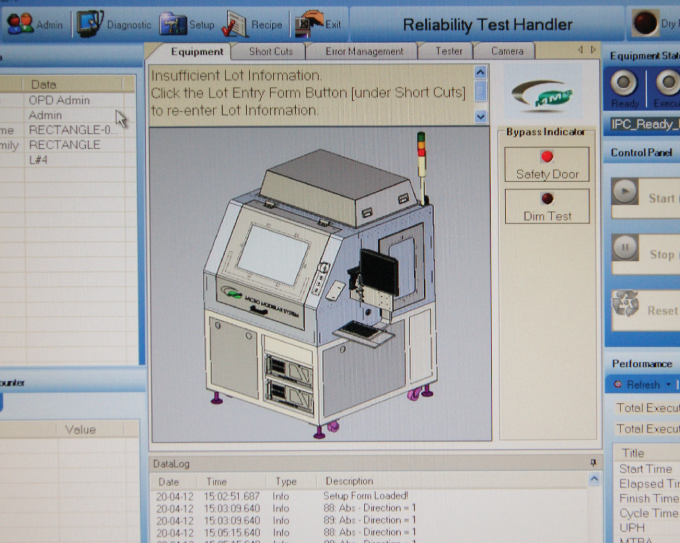Toggle the Dry run indicator lamp
680x543 pixels.
(x=644, y=23)
